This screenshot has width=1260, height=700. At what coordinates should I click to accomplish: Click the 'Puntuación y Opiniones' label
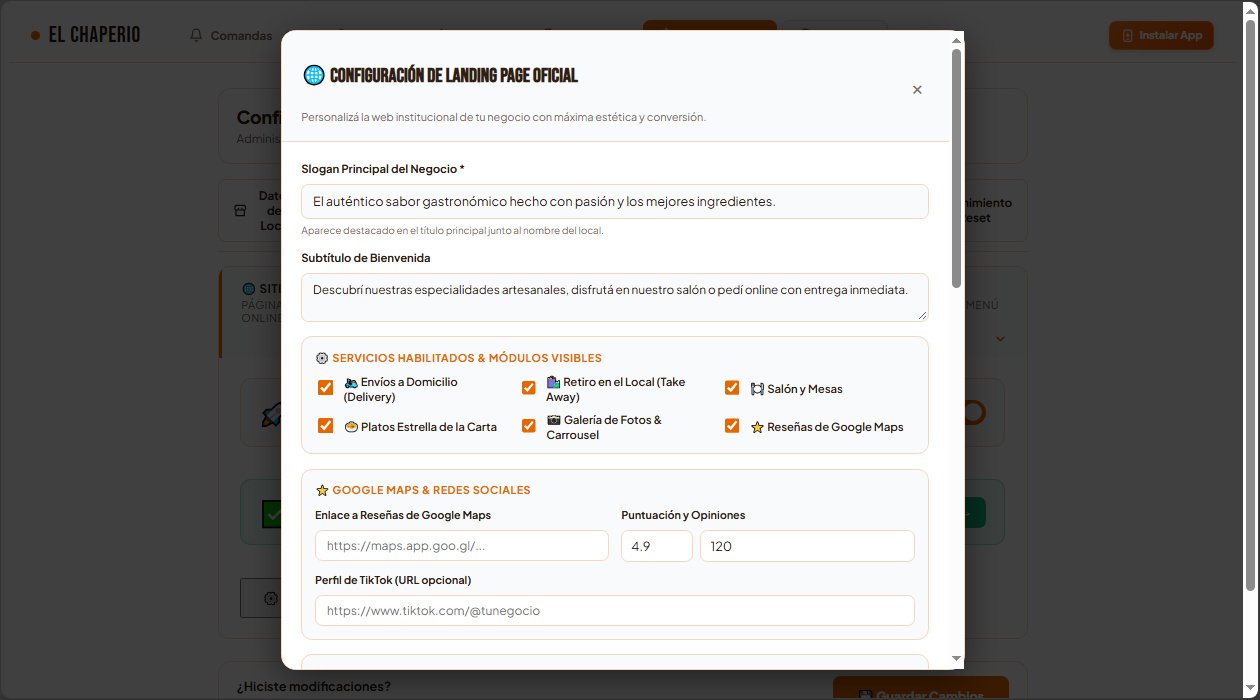coord(683,515)
